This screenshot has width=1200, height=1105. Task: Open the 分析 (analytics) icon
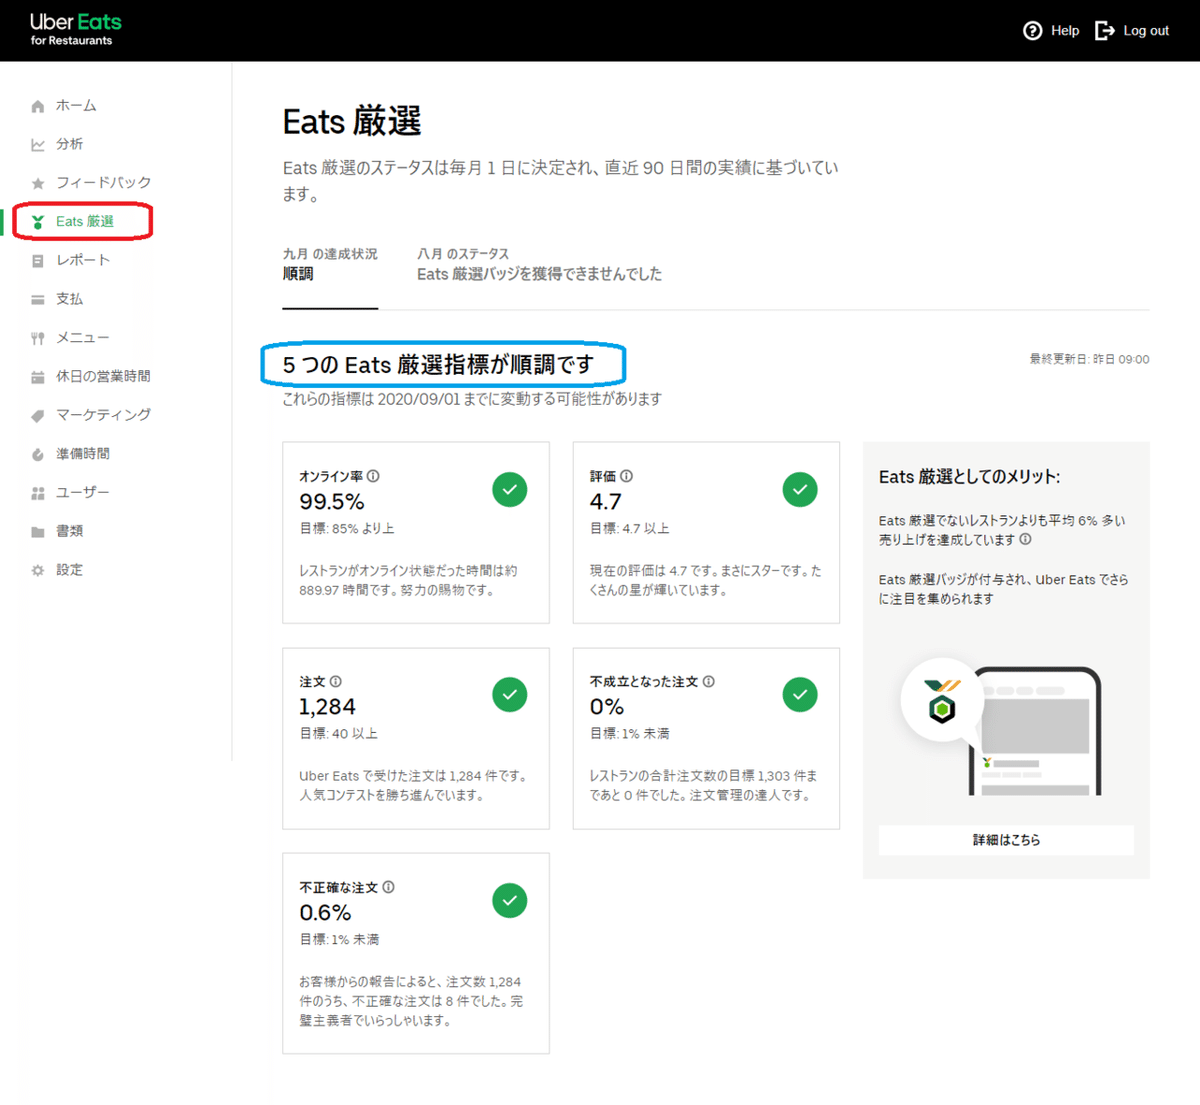(x=37, y=144)
